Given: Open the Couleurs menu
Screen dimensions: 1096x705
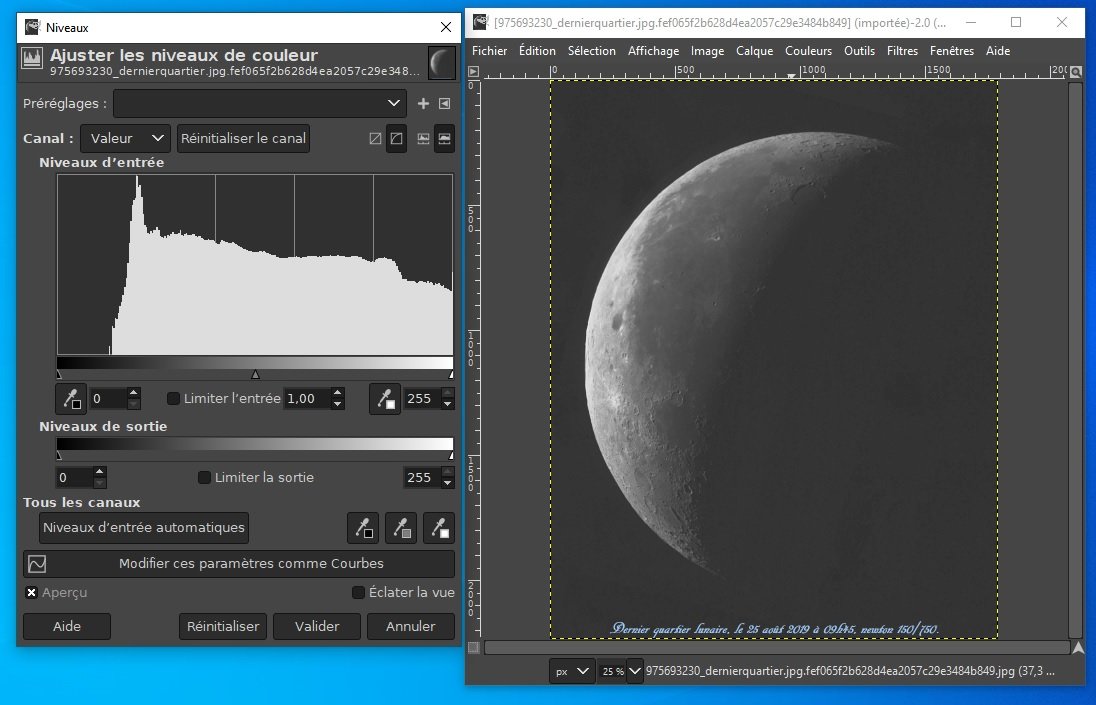Looking at the screenshot, I should (808, 51).
